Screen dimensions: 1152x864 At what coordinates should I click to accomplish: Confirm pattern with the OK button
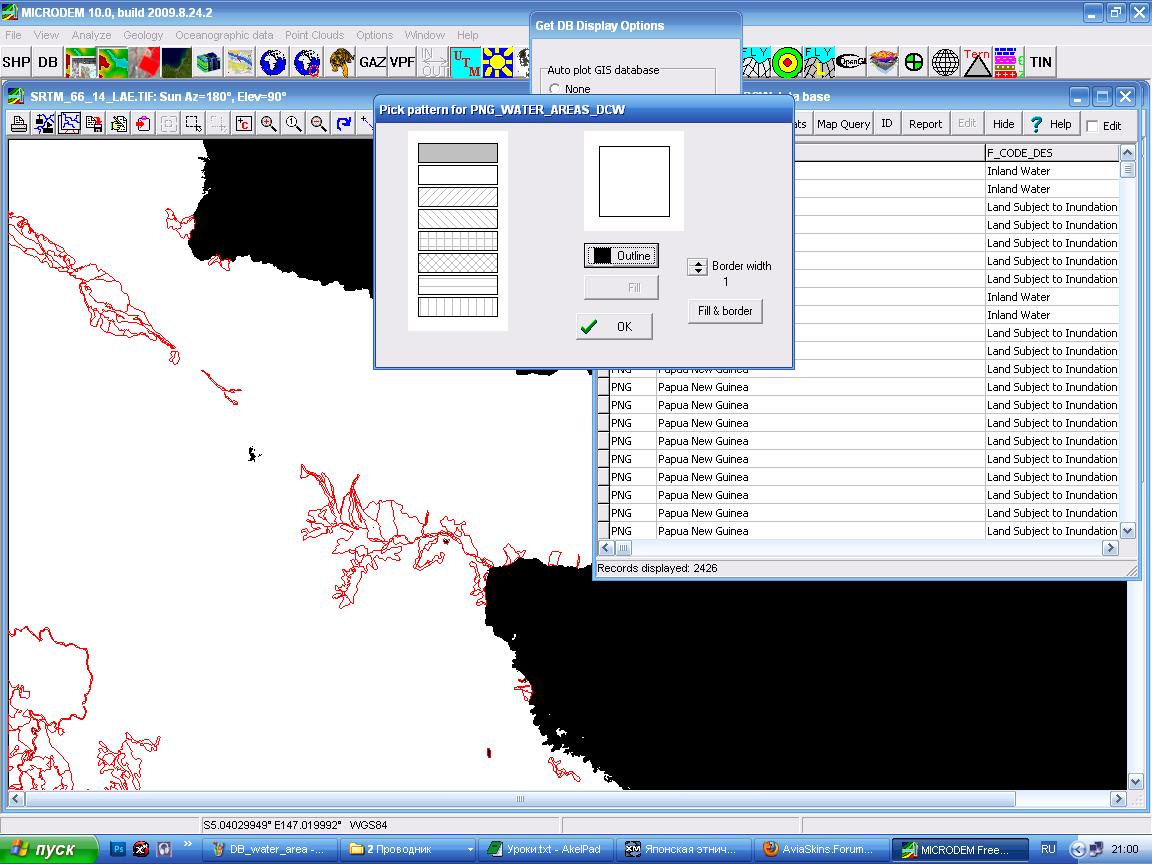(614, 326)
